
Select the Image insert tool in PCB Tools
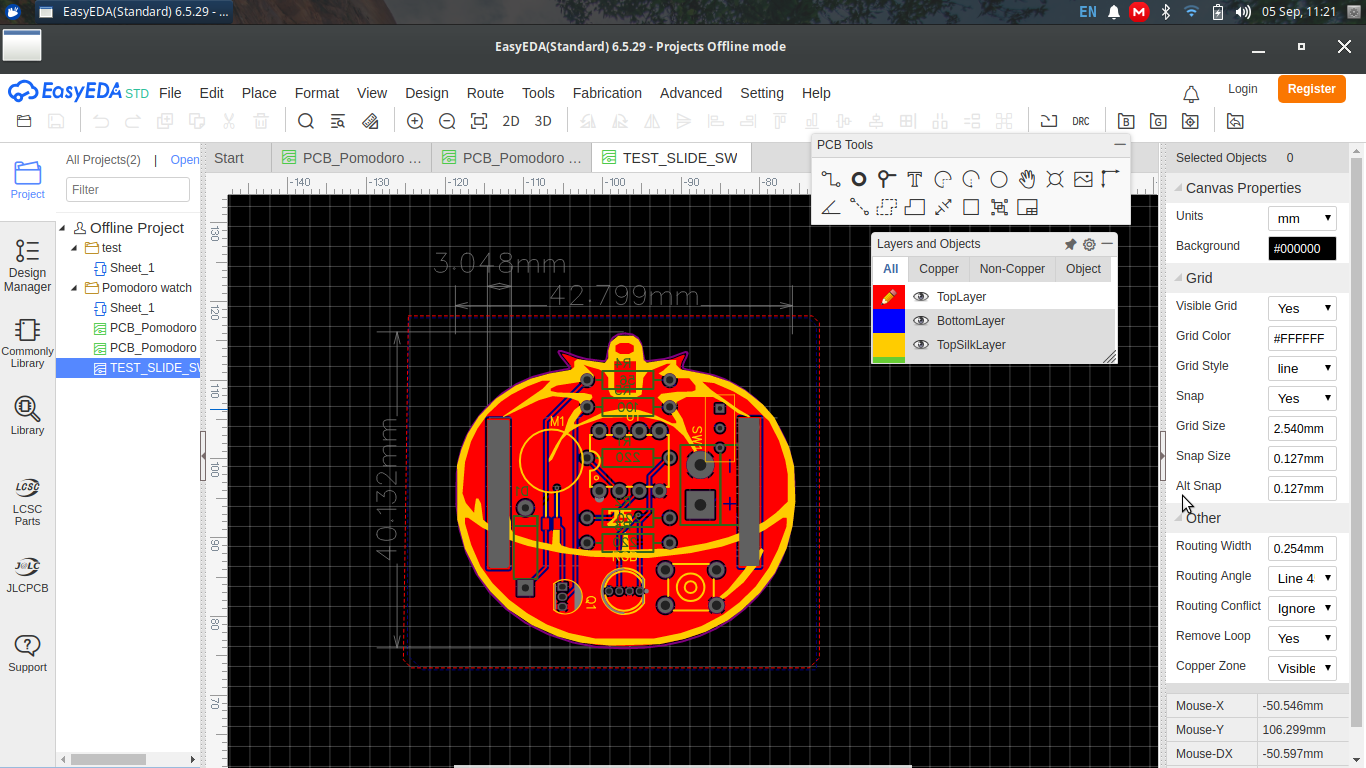pyautogui.click(x=1083, y=179)
